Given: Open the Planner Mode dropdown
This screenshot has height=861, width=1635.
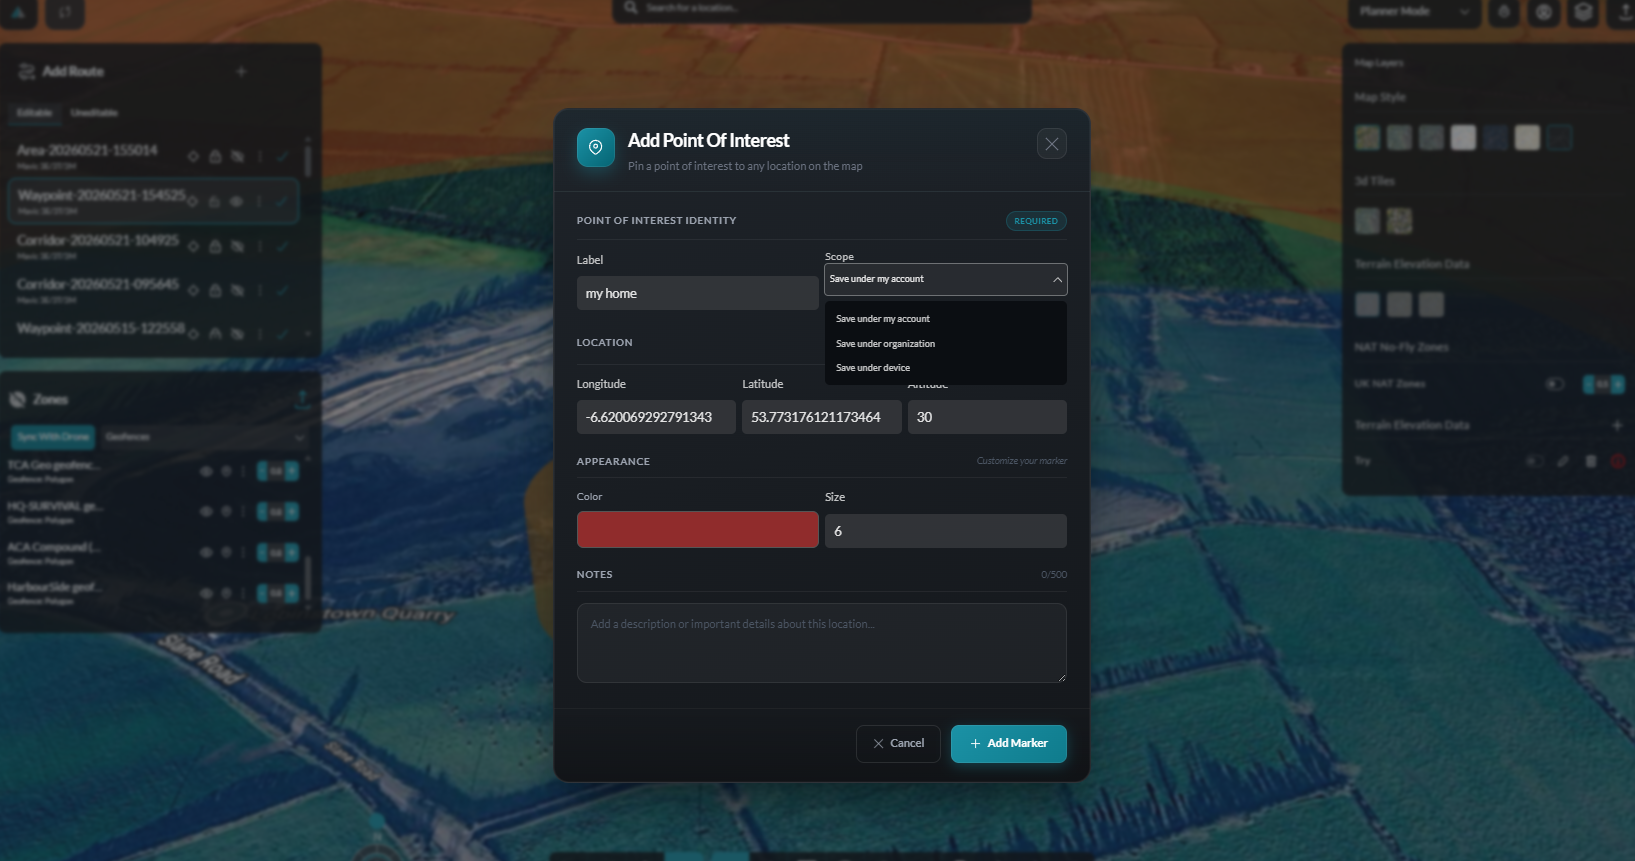Looking at the screenshot, I should point(1414,12).
